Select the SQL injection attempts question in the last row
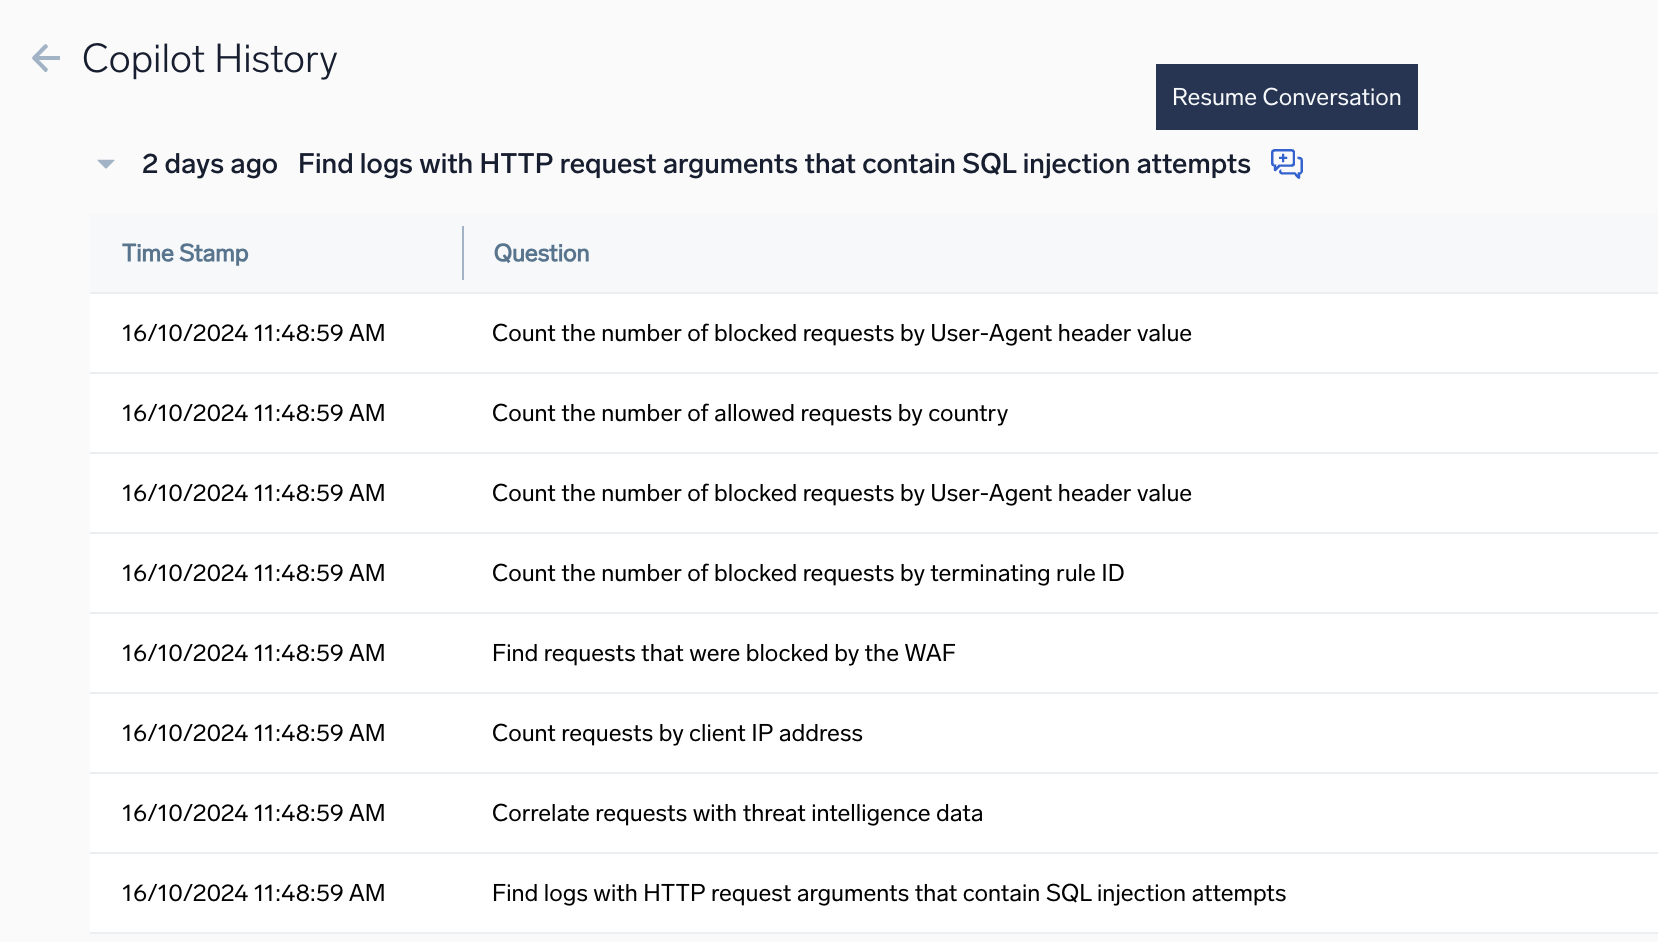 coord(888,894)
